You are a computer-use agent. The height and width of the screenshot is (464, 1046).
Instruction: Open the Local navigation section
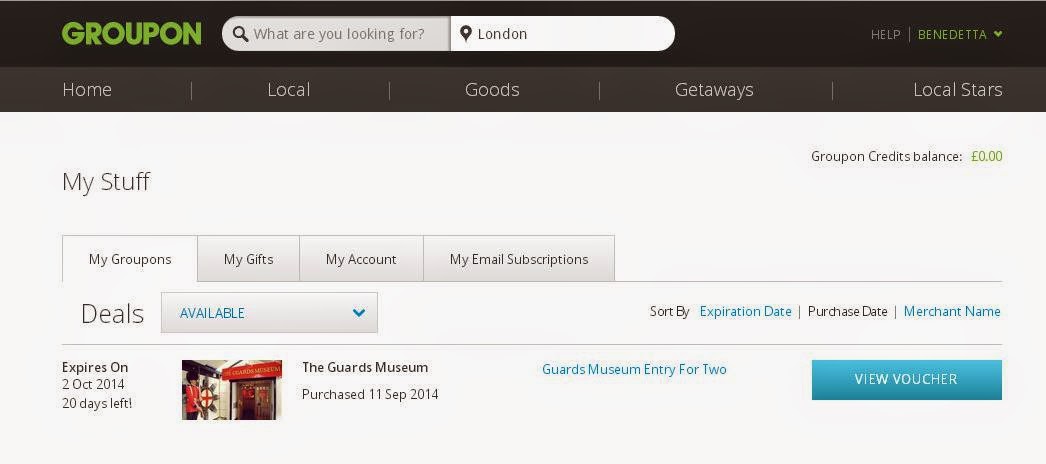click(x=288, y=89)
